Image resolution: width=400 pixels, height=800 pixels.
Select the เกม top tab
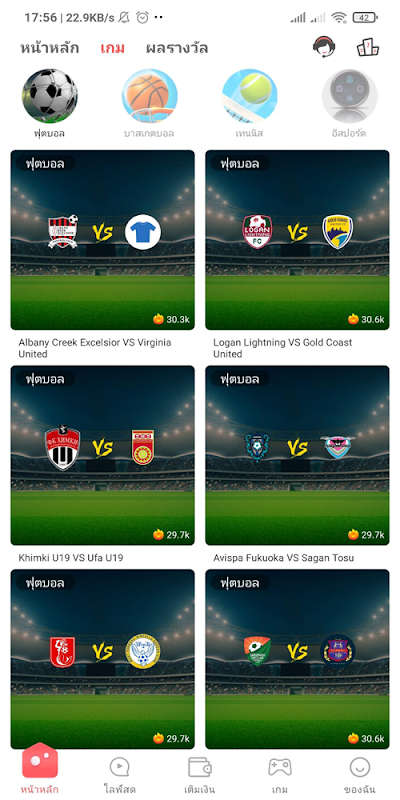tap(112, 48)
